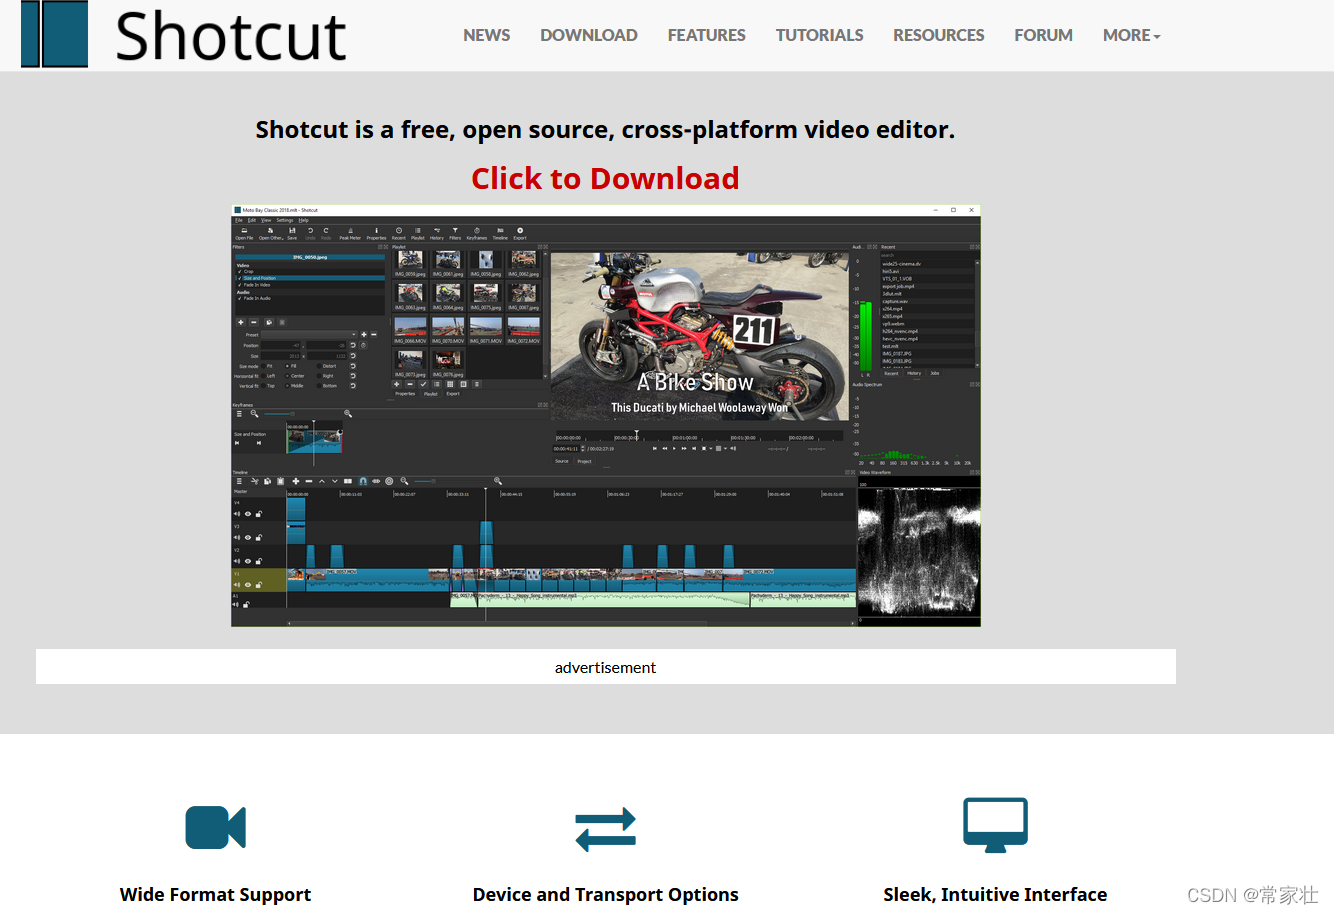Click the scissors Cut icon in timeline toolbar
The width and height of the screenshot is (1334, 914).
(x=255, y=481)
